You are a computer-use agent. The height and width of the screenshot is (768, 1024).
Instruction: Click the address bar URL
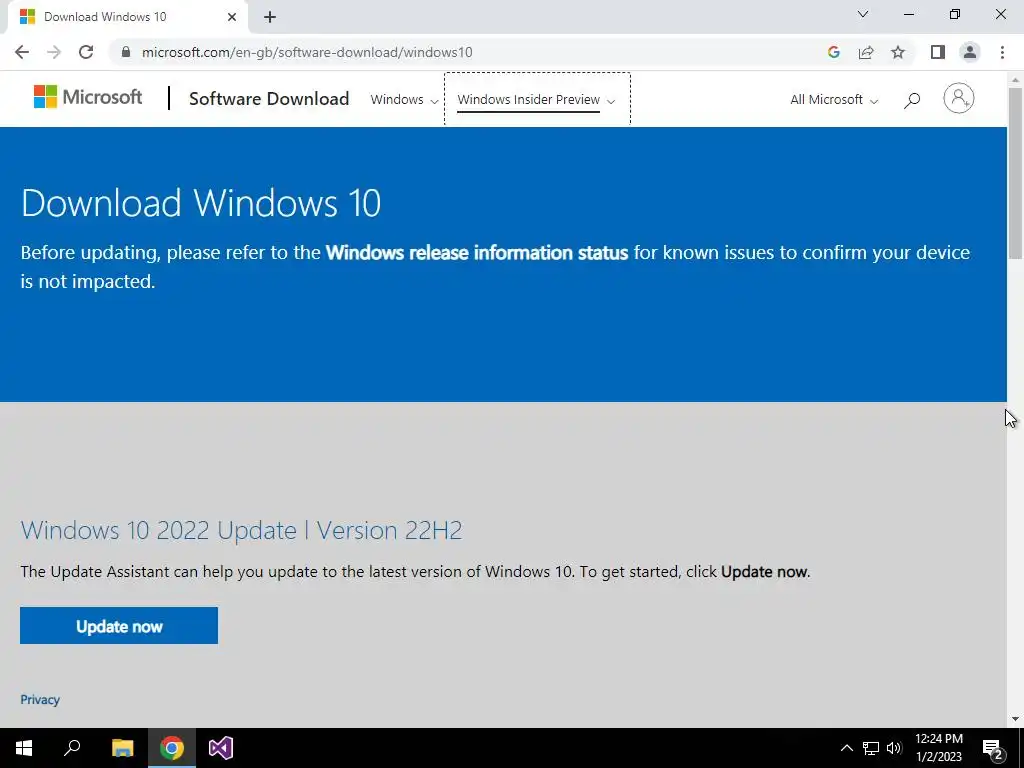click(x=307, y=52)
